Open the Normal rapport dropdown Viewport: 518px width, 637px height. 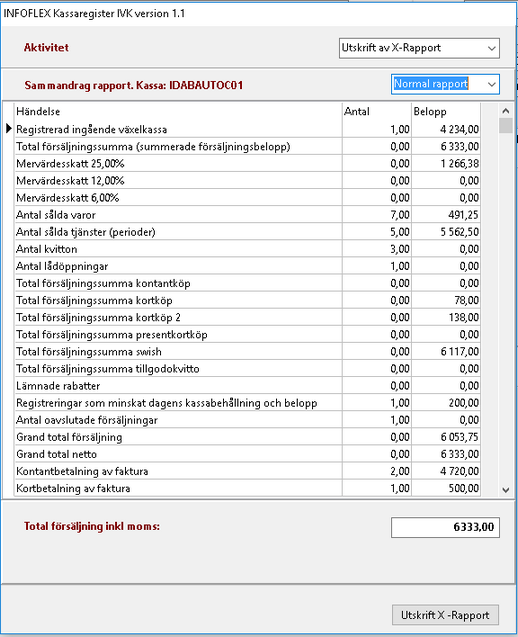click(445, 84)
